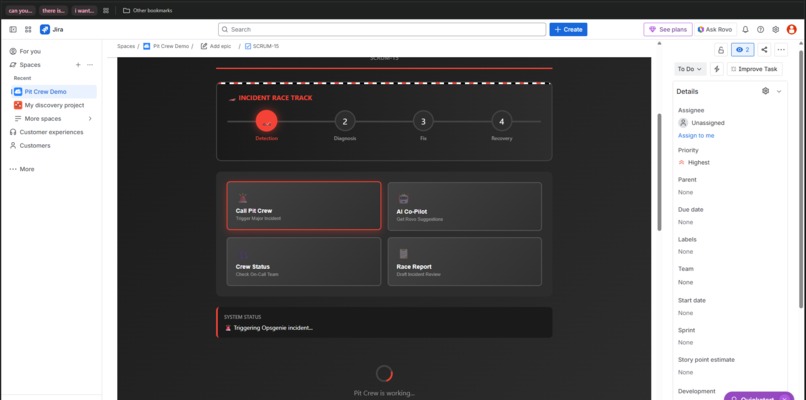Screen dimensions: 806x400
Task: Click the blue Create button
Action: [x=568, y=30]
